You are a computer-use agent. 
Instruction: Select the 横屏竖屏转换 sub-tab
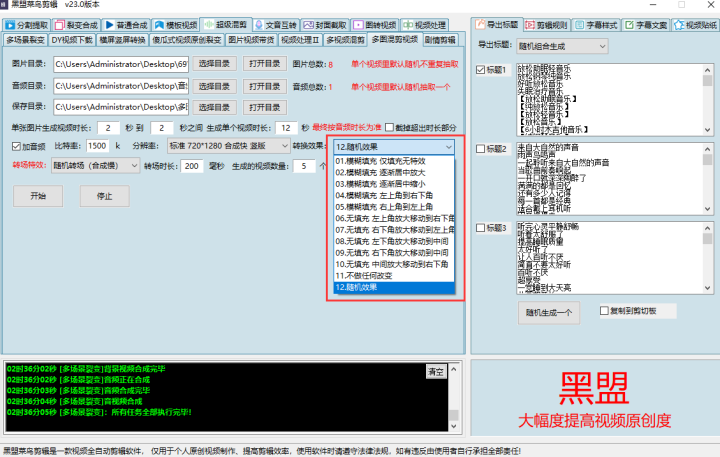(x=123, y=40)
